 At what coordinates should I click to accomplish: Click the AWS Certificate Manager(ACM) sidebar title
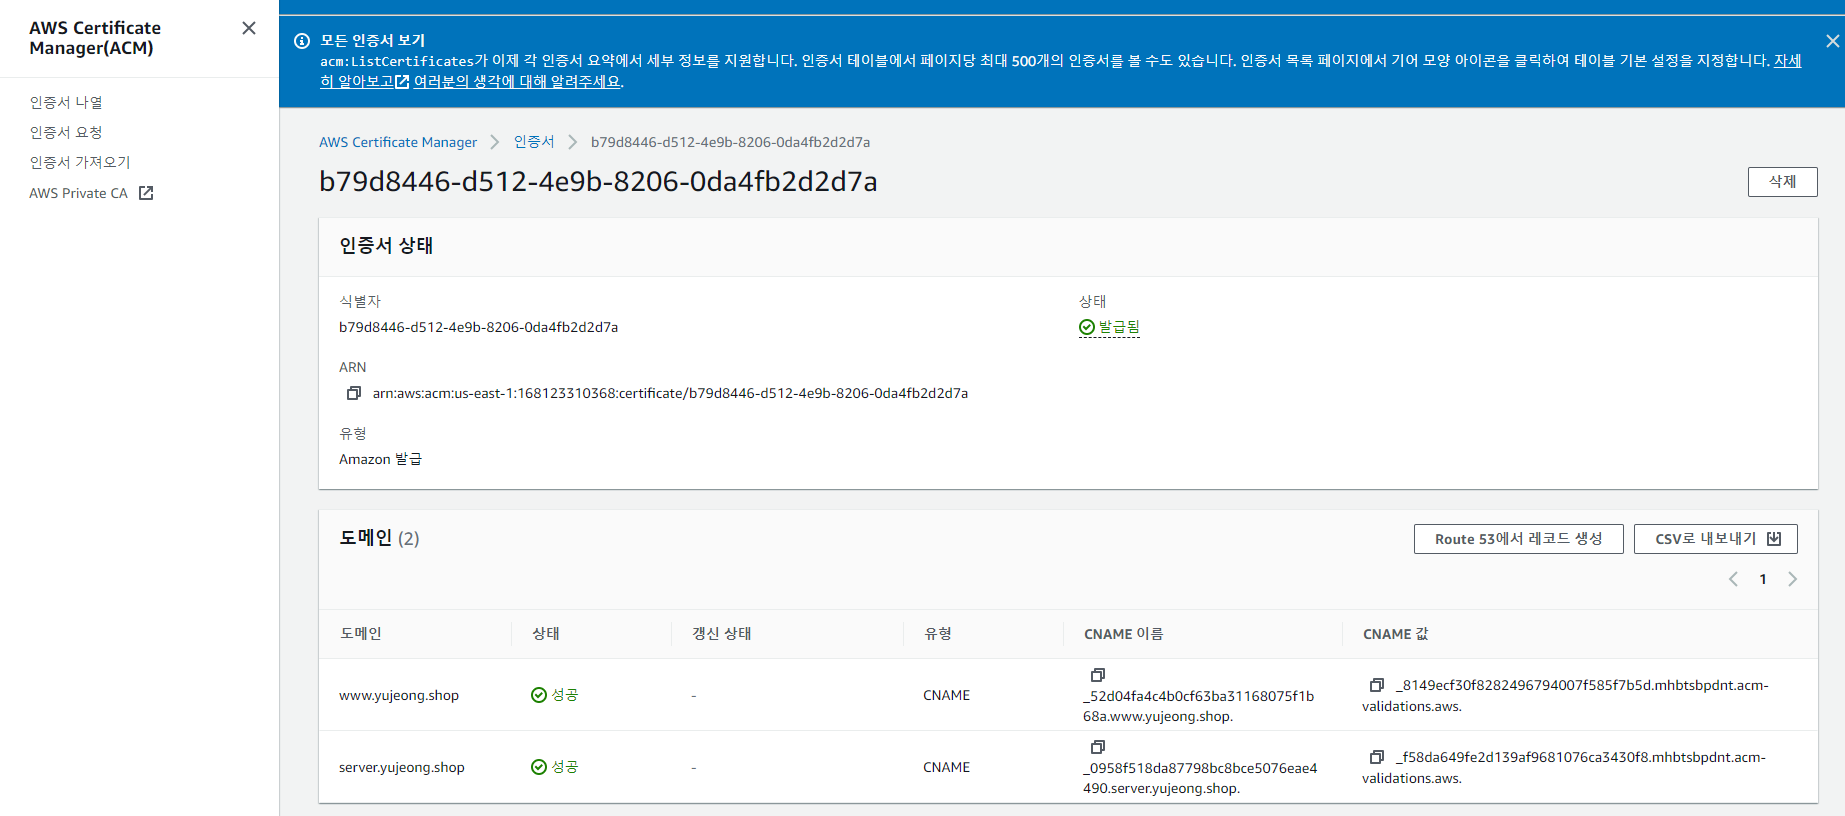[95, 38]
